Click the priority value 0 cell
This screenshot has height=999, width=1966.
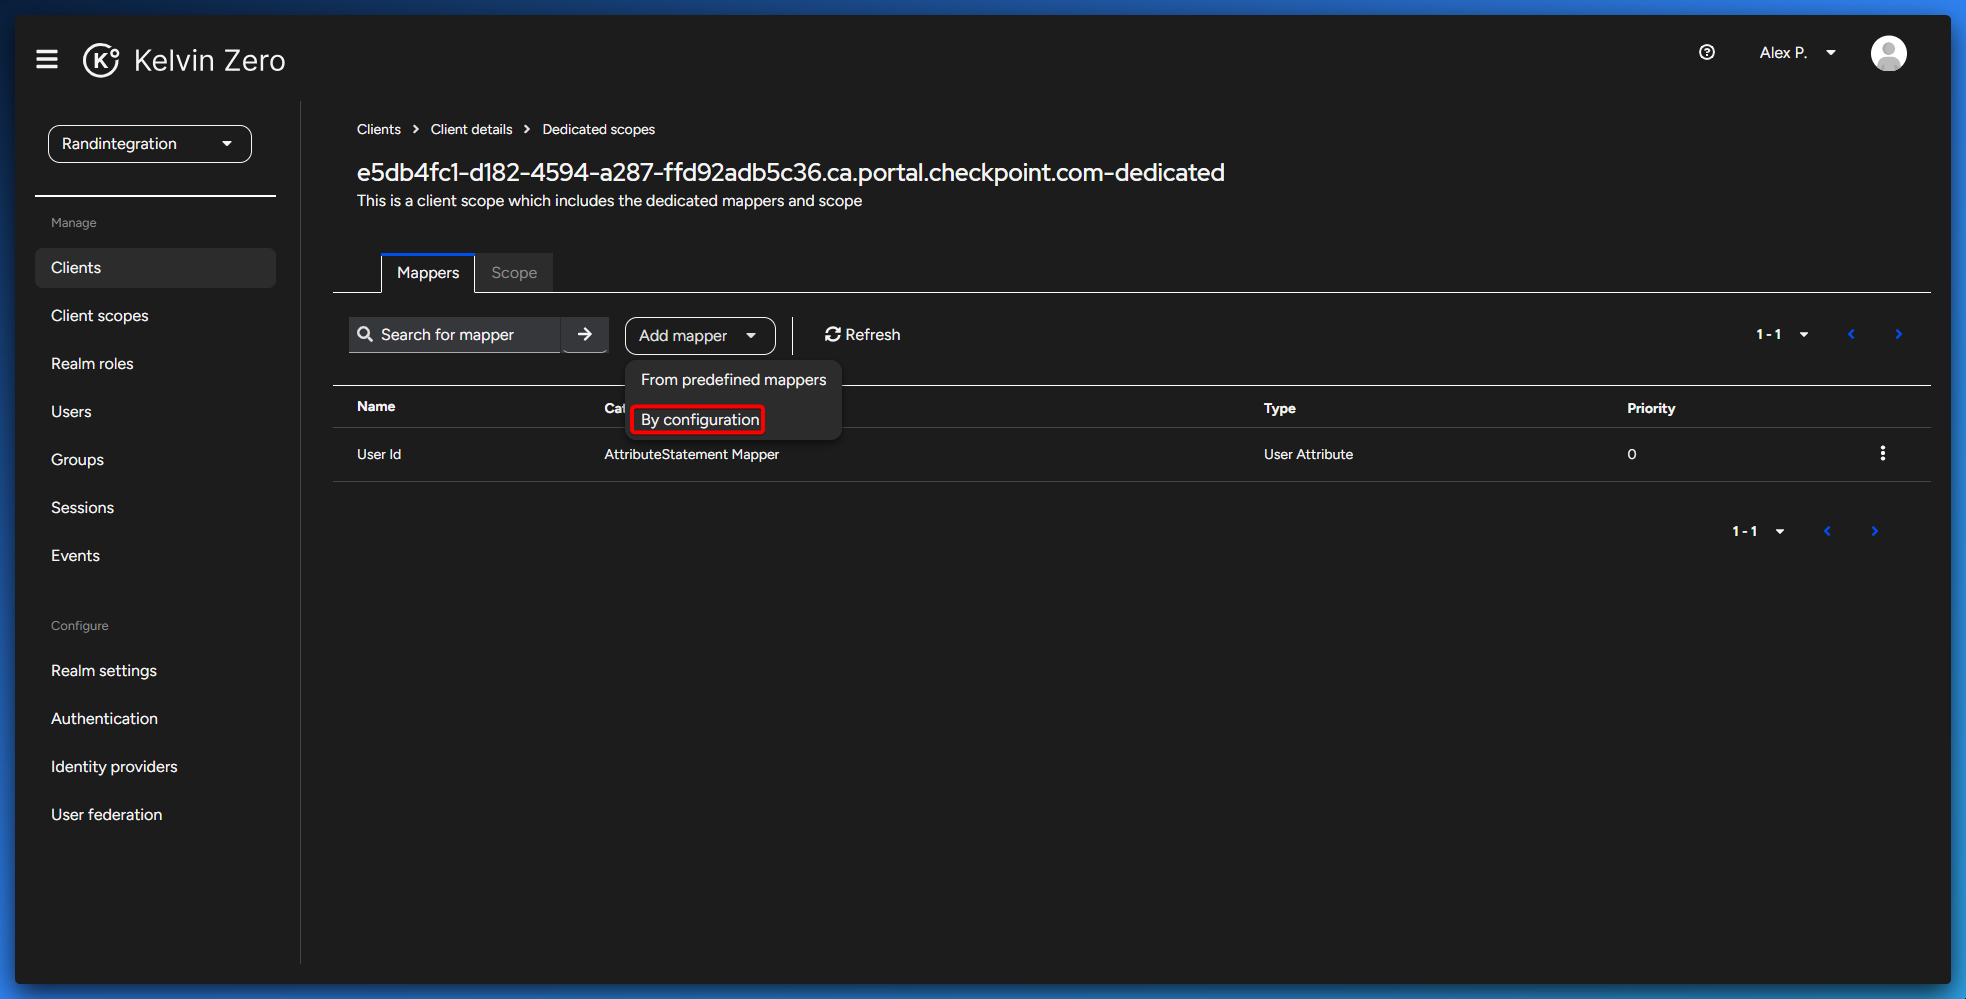point(1632,454)
